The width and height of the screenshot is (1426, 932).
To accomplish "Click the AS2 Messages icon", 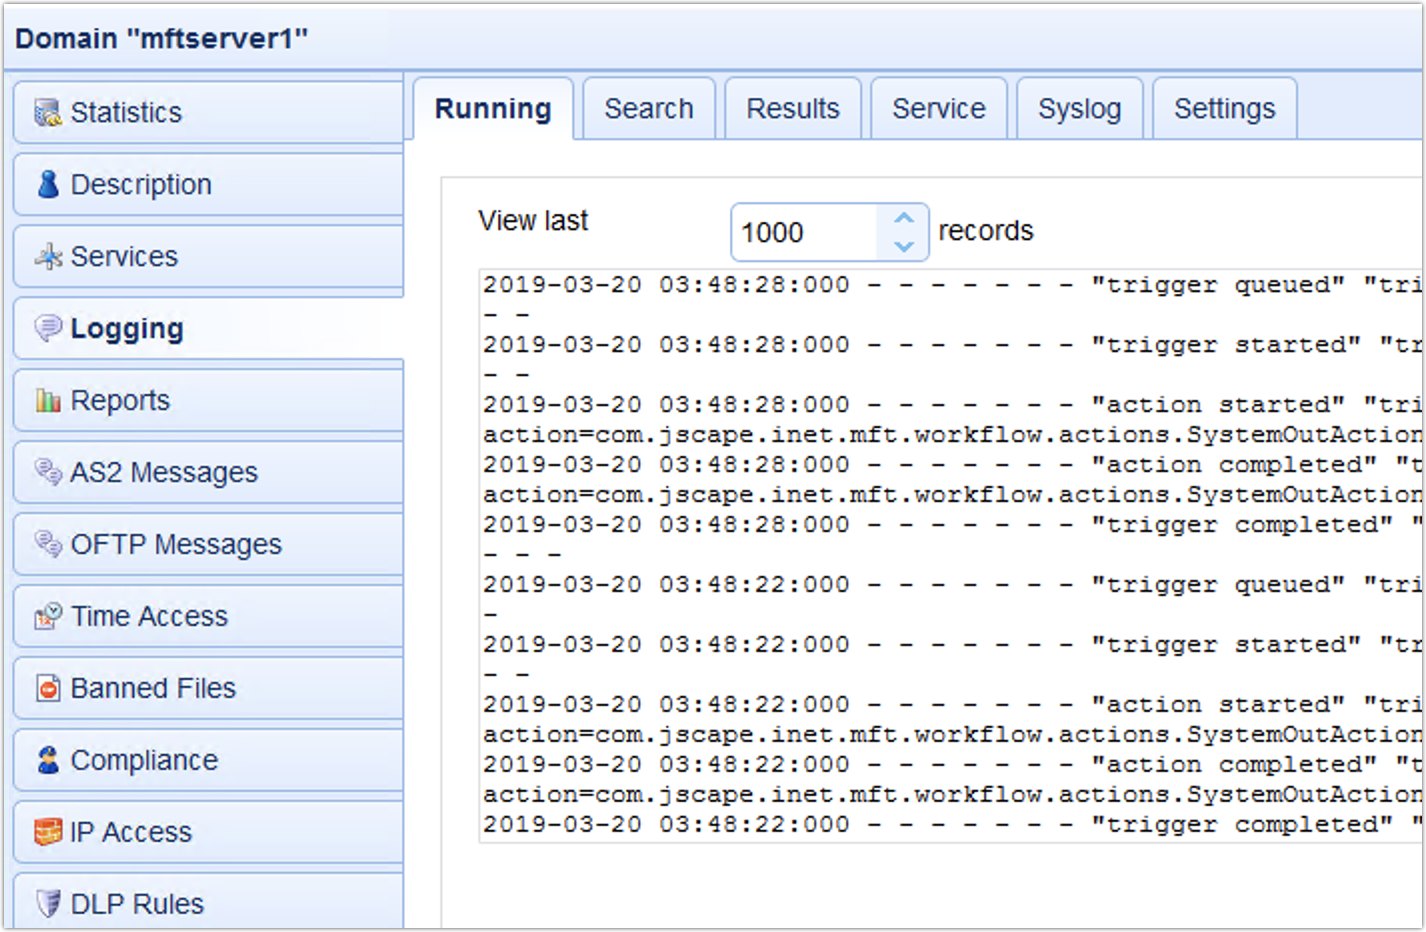I will point(47,472).
